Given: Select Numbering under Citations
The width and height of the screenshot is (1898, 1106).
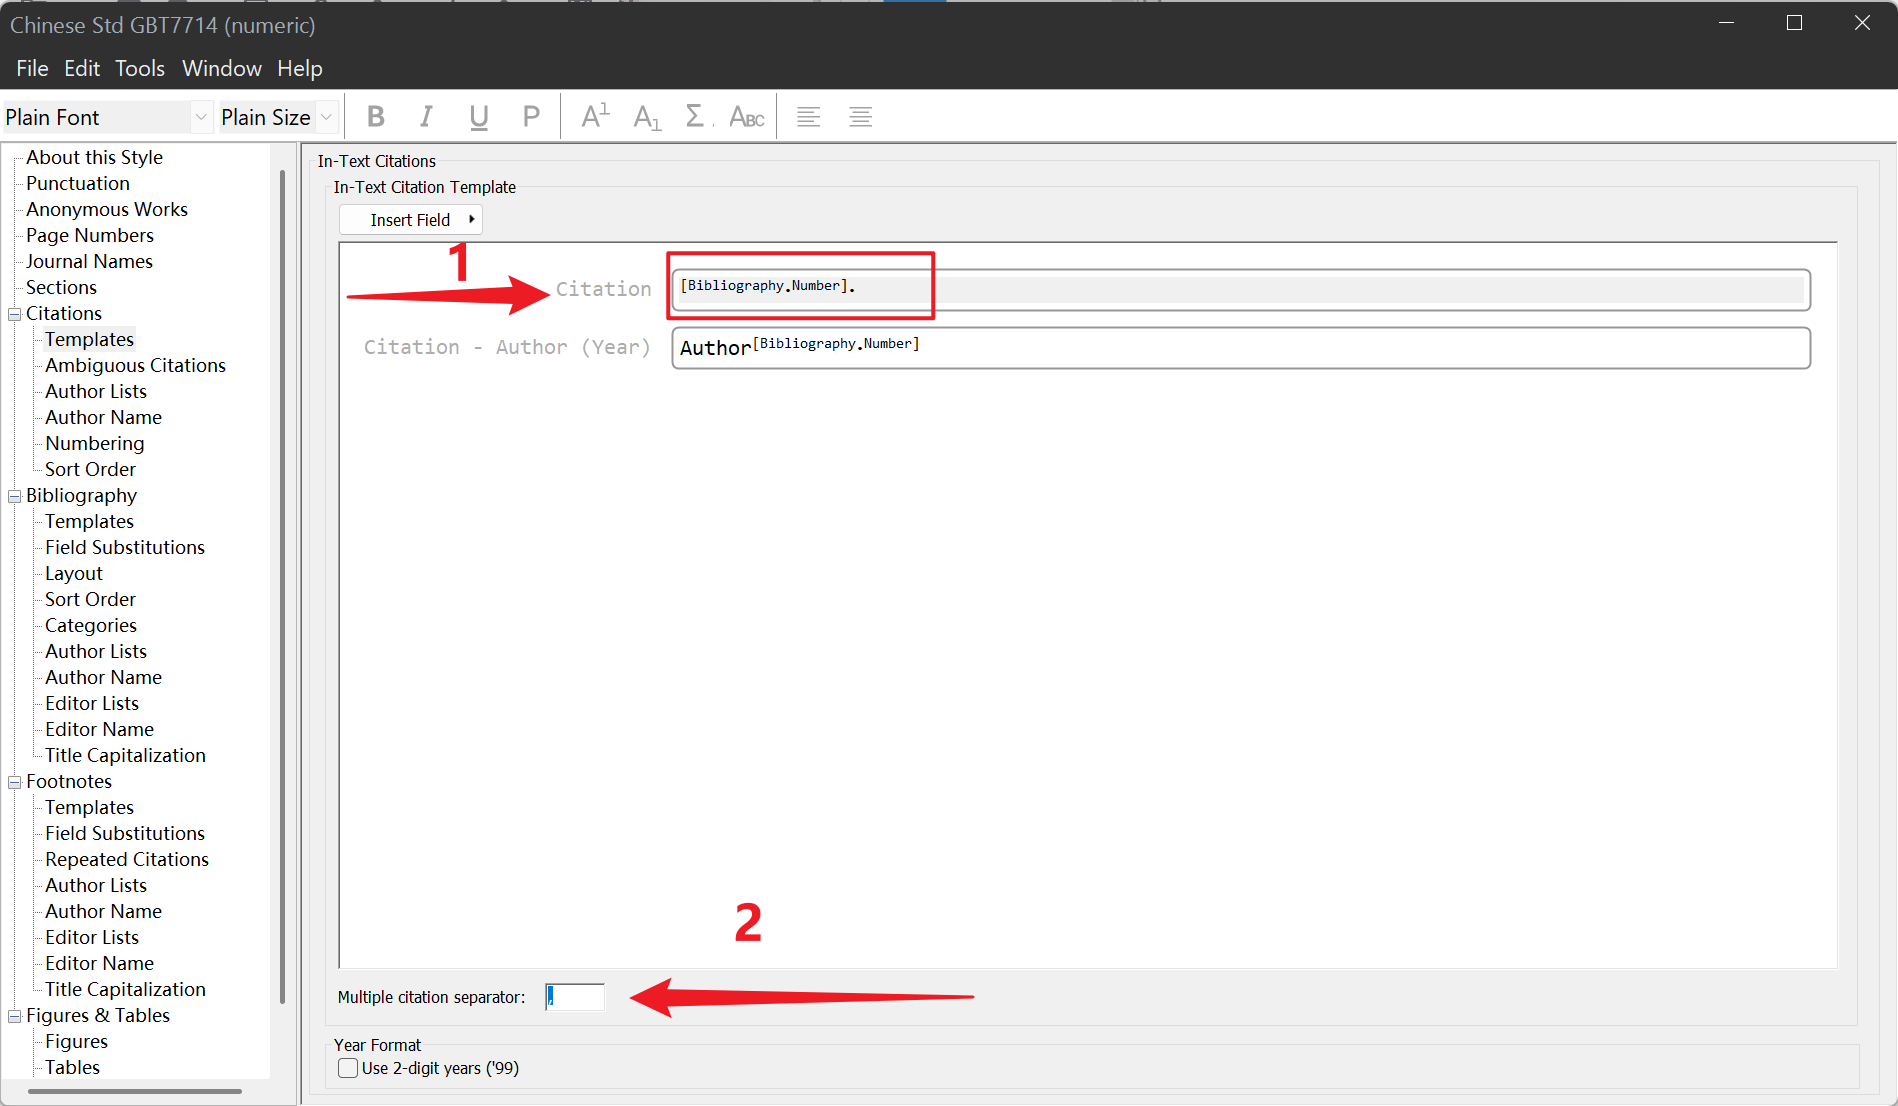Looking at the screenshot, I should point(94,443).
